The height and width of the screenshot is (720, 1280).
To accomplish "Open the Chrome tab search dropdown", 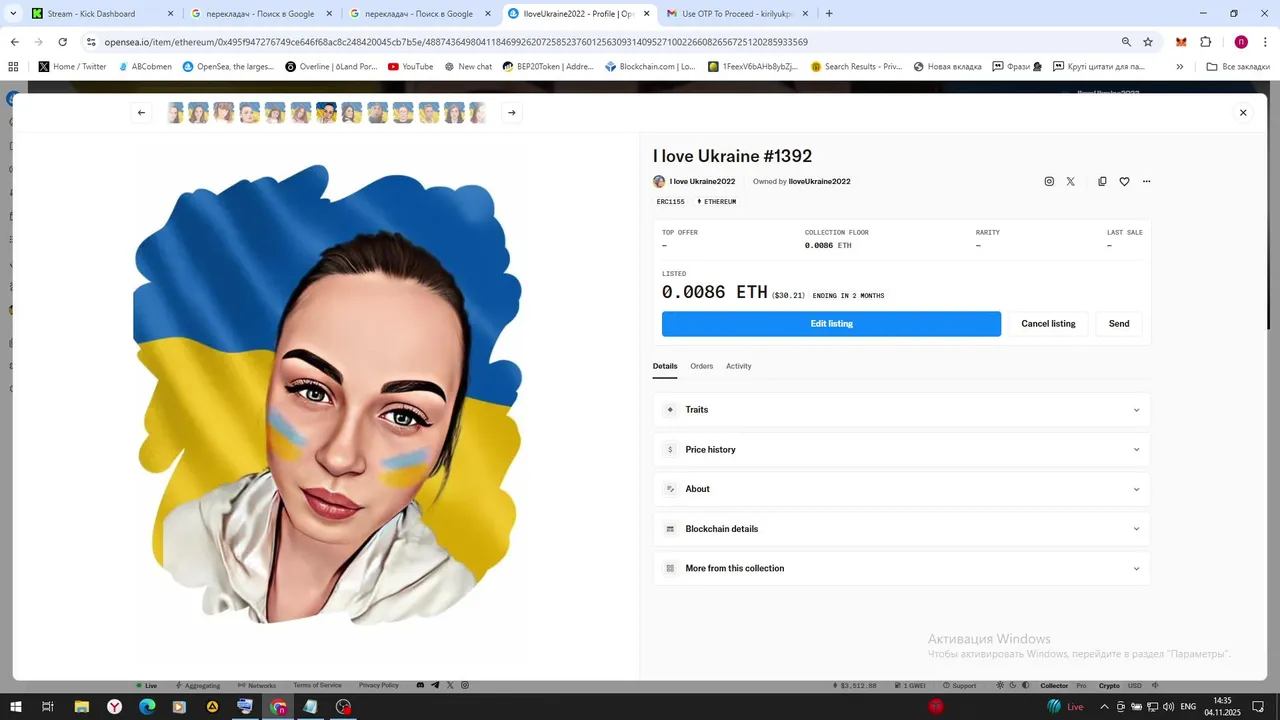I will [13, 14].
